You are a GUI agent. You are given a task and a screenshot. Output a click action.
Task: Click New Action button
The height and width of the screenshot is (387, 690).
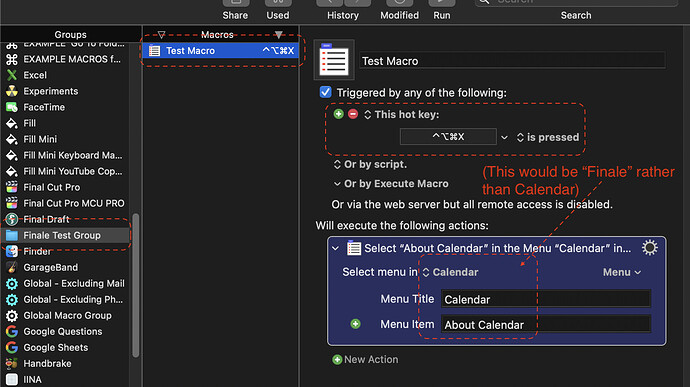[365, 360]
